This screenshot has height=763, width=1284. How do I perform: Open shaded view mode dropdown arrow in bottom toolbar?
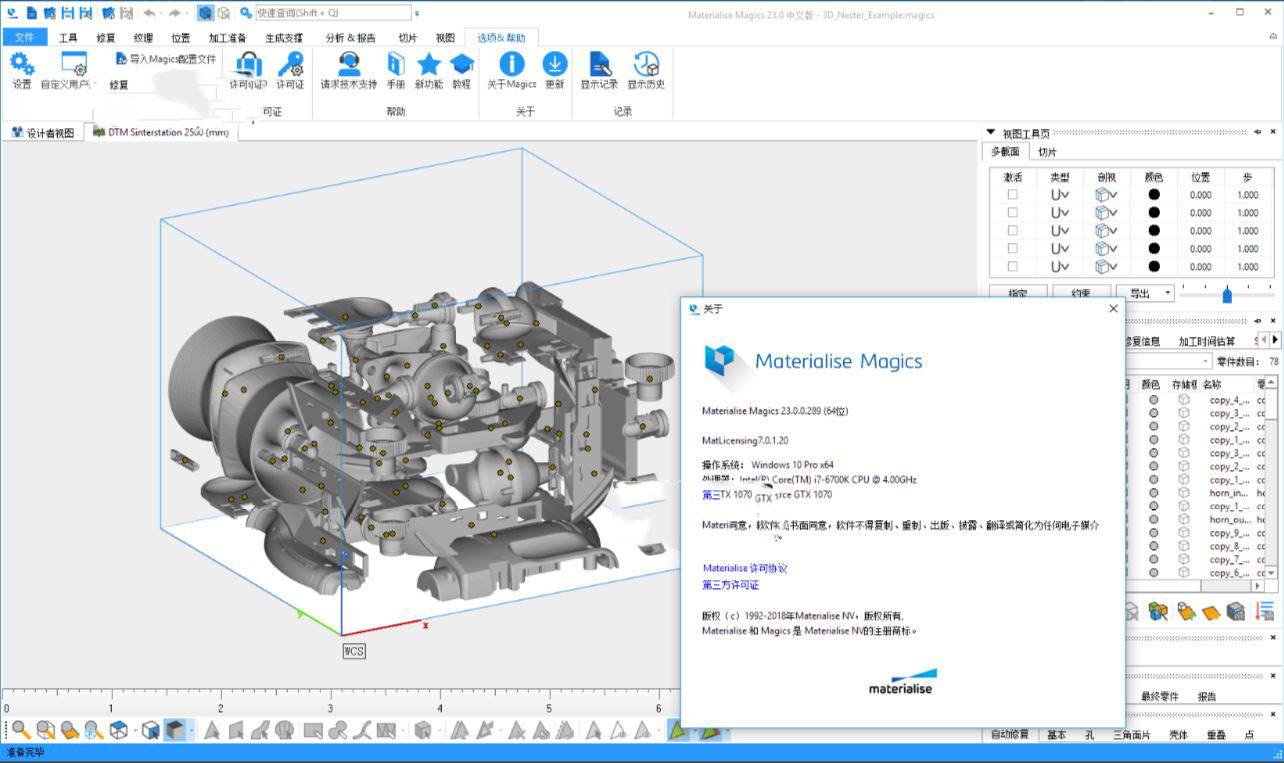tap(191, 731)
